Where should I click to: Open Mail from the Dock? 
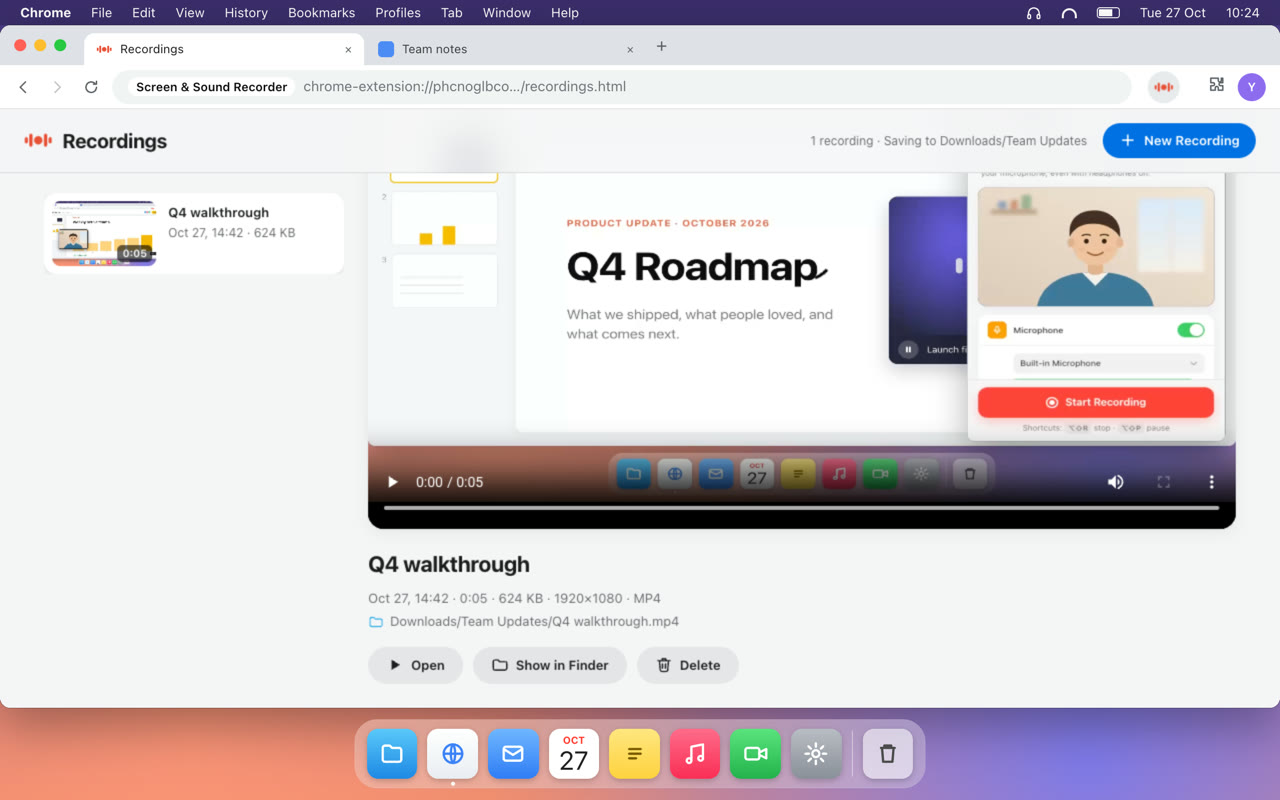513,754
